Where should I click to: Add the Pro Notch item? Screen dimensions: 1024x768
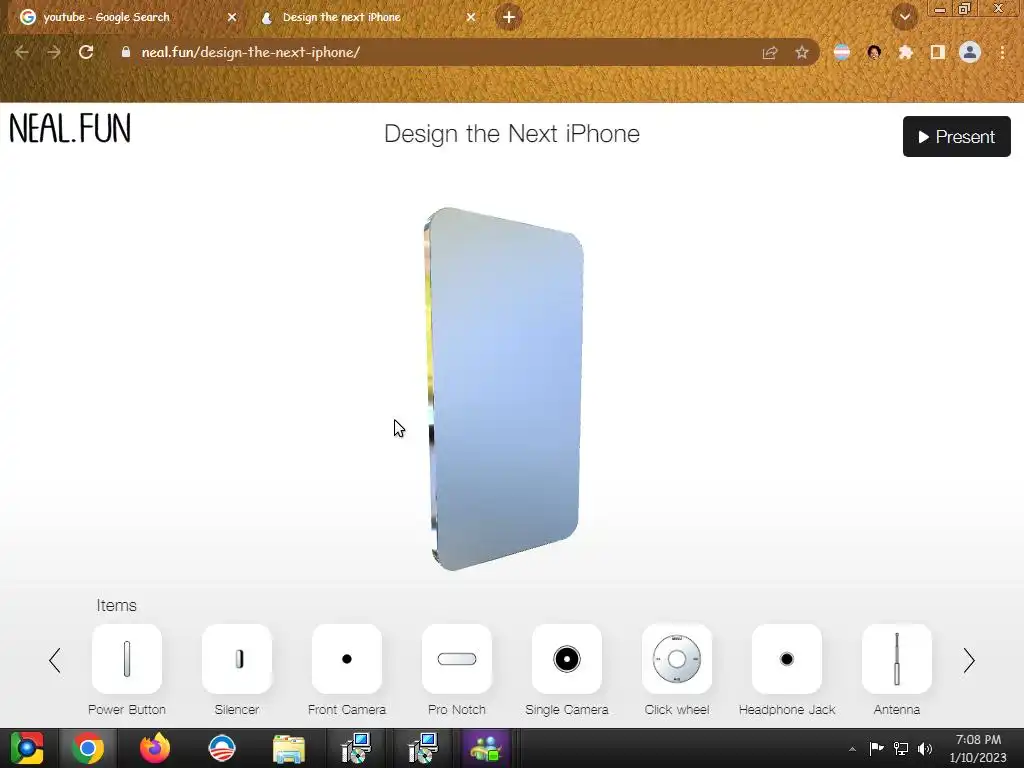coord(456,658)
